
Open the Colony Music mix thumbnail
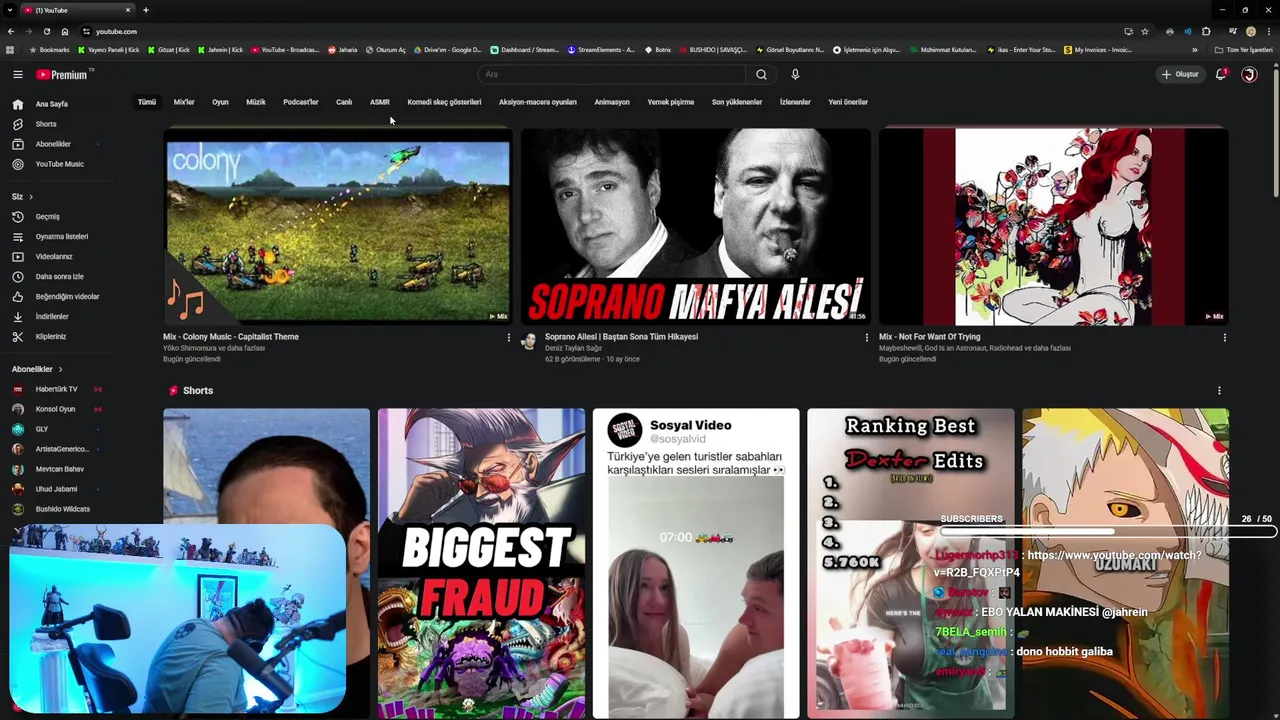[x=337, y=226]
